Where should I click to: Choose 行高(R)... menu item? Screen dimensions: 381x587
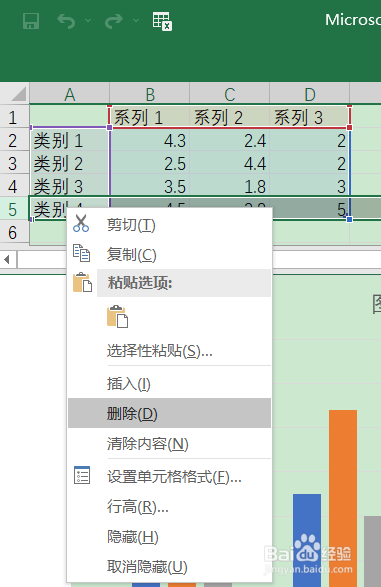[x=169, y=507]
